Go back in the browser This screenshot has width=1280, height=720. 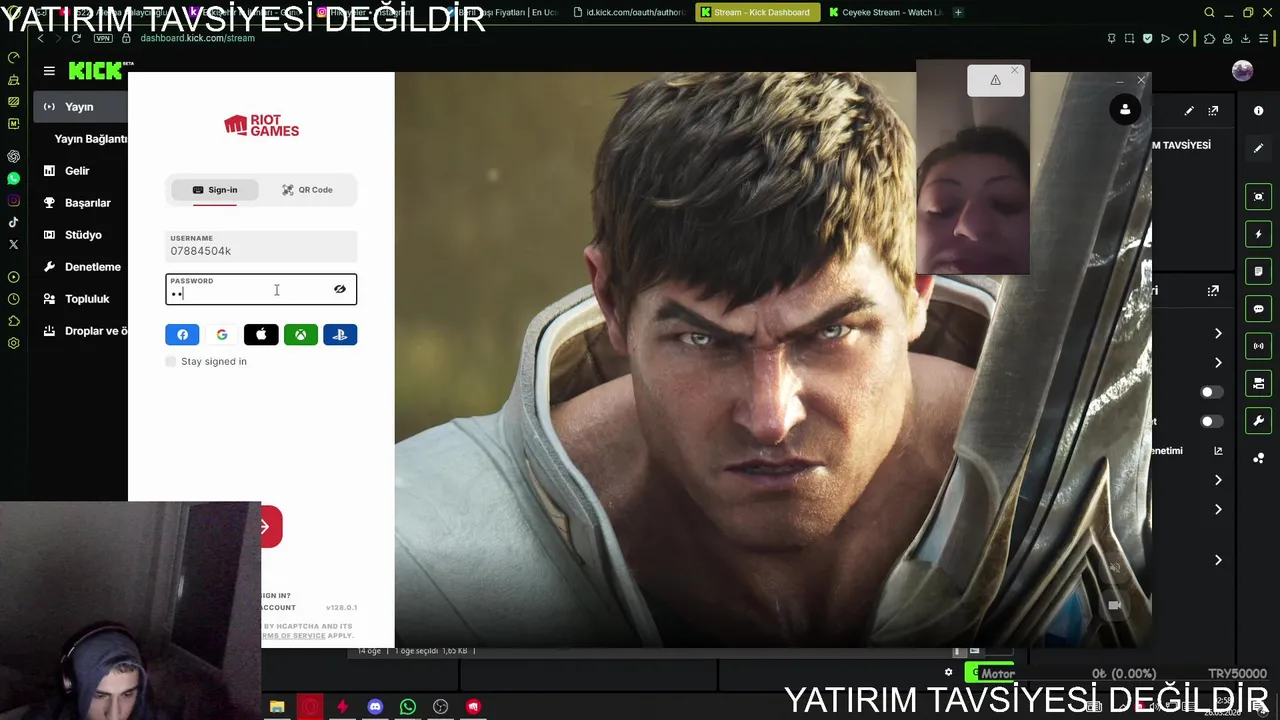[40, 38]
